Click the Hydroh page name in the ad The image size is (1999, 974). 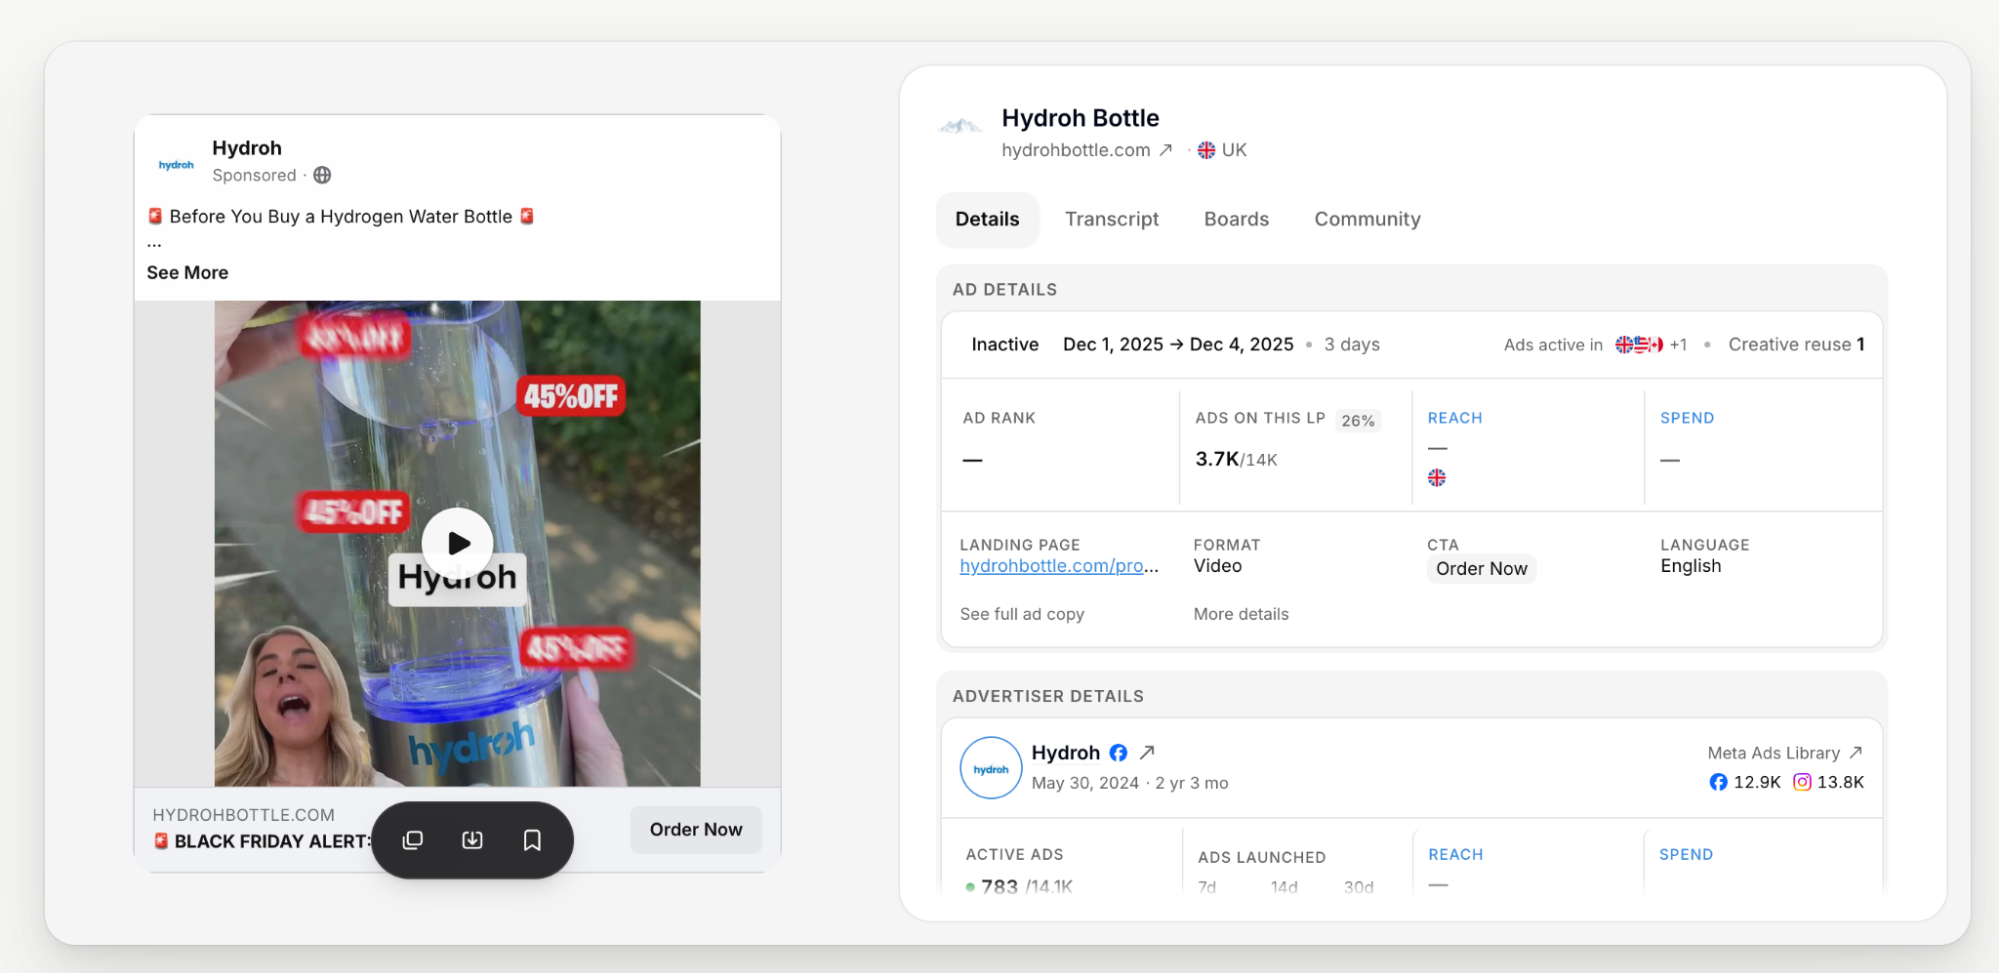pyautogui.click(x=247, y=148)
